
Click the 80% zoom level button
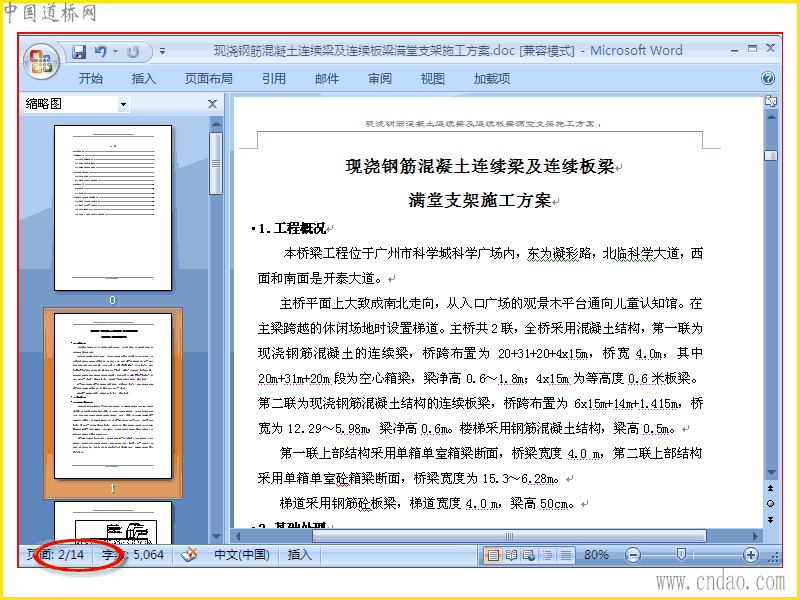[x=596, y=555]
